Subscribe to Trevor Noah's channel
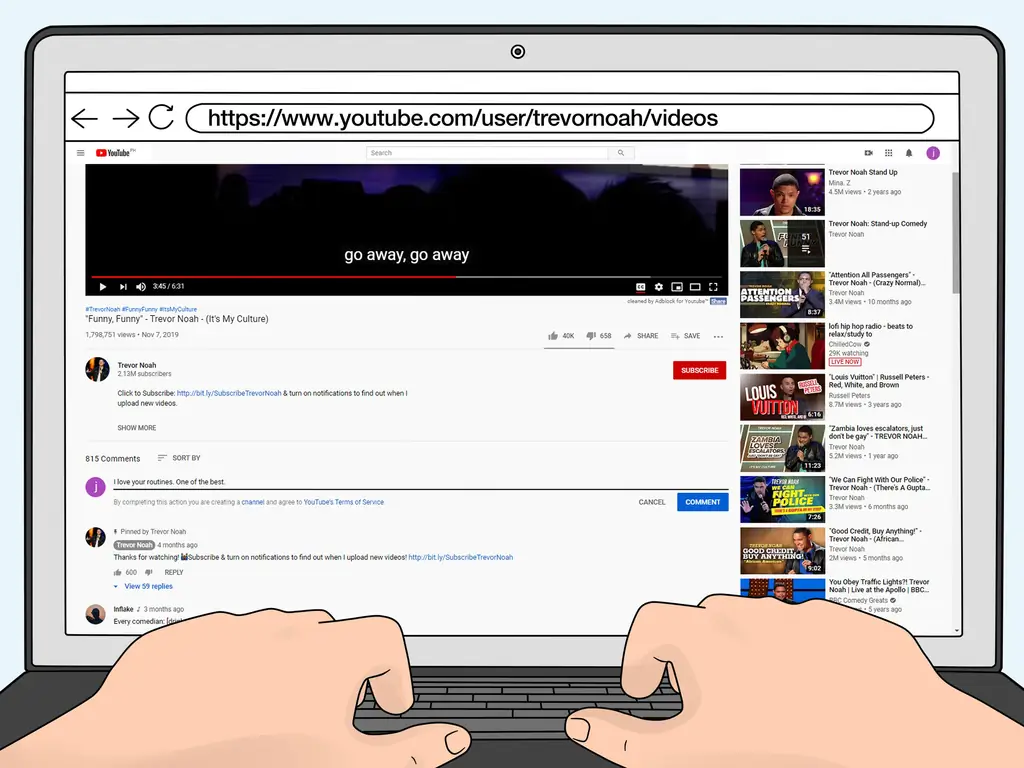 pyautogui.click(x=699, y=370)
